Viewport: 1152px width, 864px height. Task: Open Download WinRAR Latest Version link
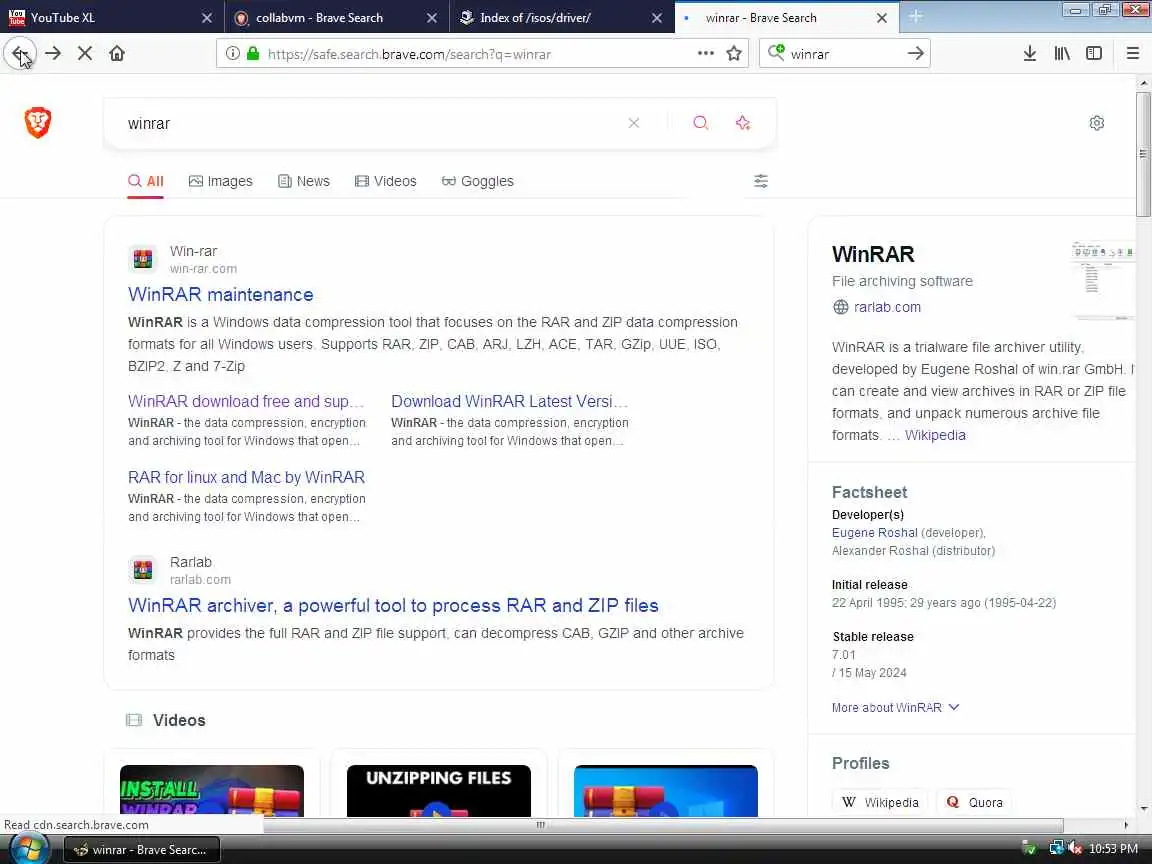(x=509, y=401)
